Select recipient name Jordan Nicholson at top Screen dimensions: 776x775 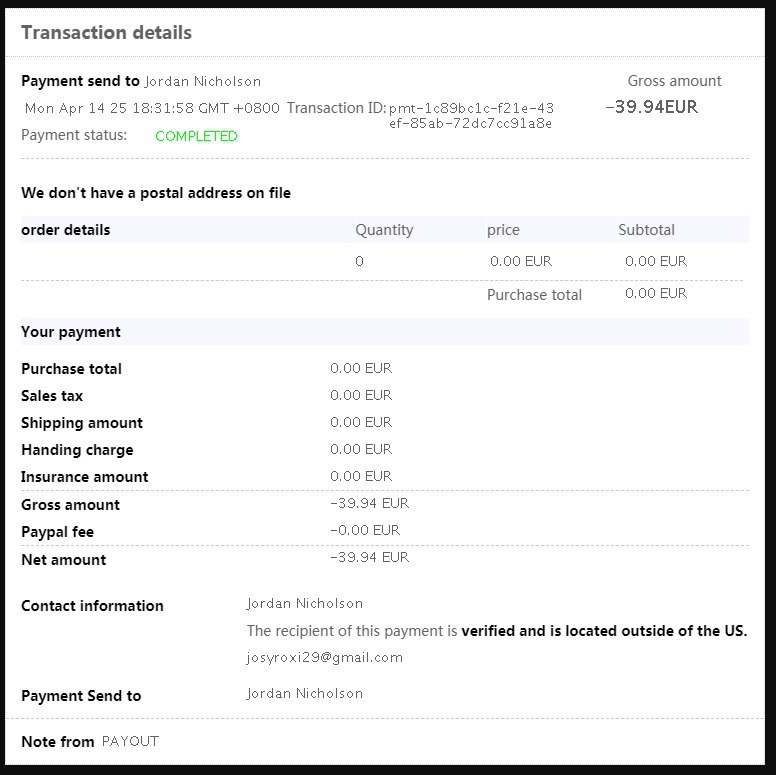tap(203, 81)
